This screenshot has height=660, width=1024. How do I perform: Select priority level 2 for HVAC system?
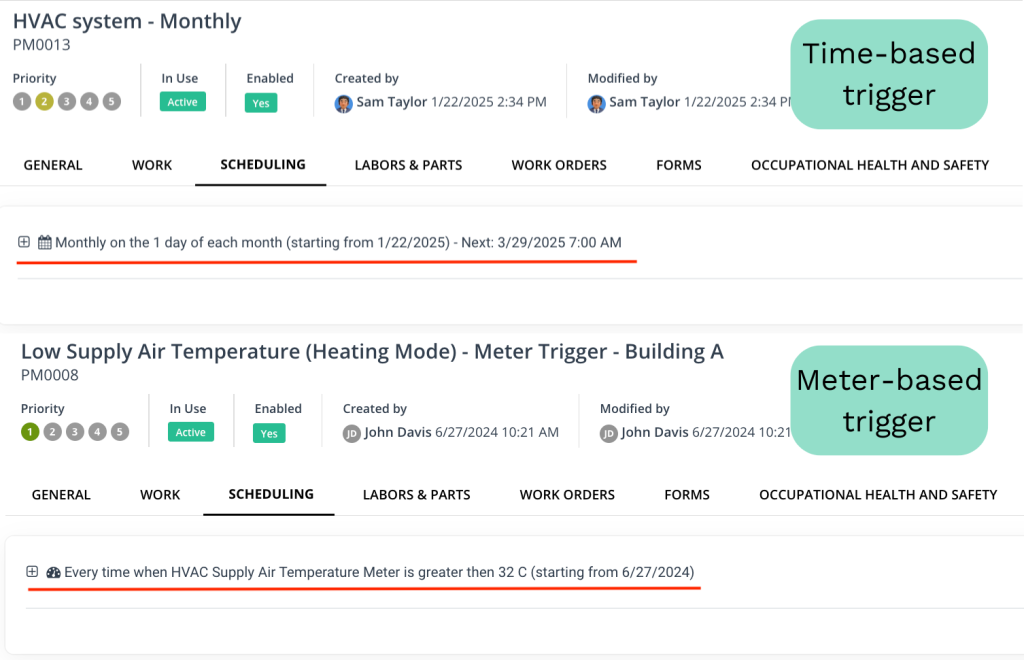click(45, 101)
